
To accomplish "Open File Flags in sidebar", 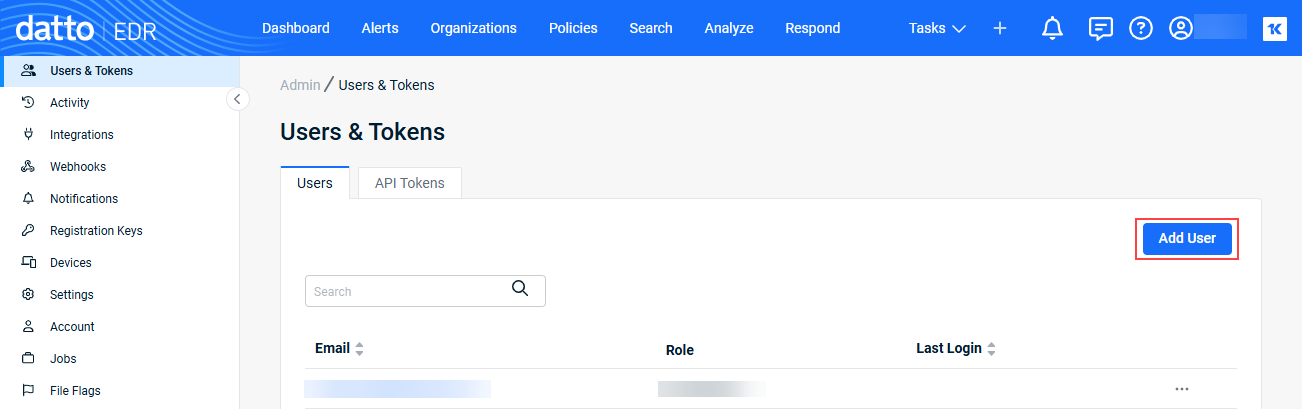I will click(x=75, y=391).
